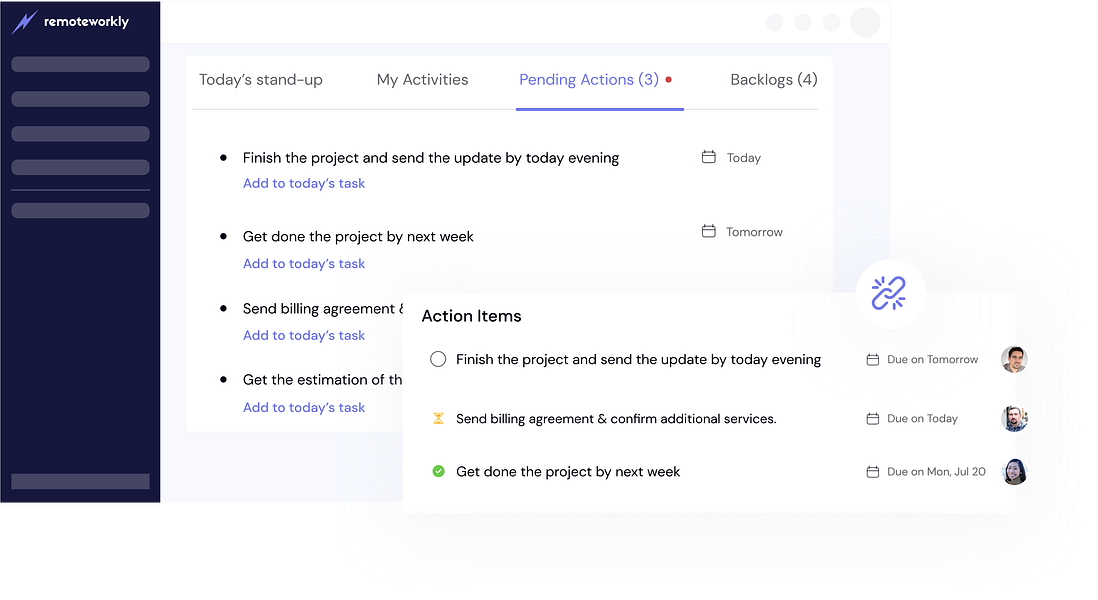Click calendar icon next to Due on Tomorrow
Viewport: 1098px width, 600px height.
pyautogui.click(x=872, y=359)
